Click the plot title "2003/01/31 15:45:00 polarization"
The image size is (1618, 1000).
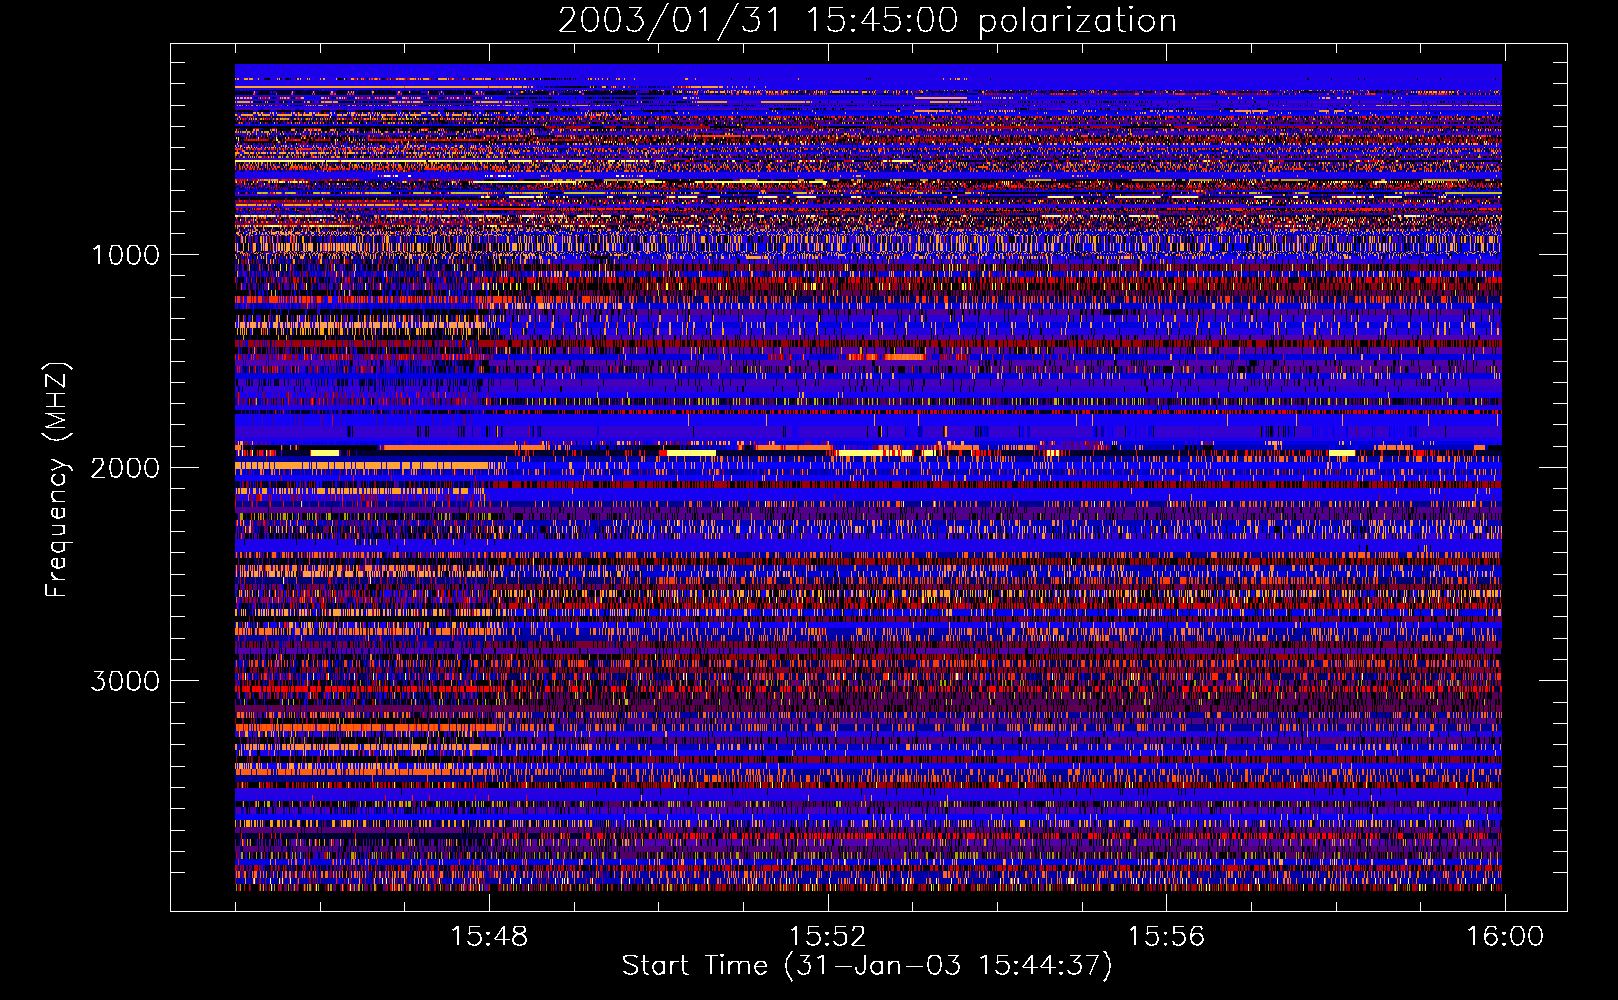(x=867, y=21)
